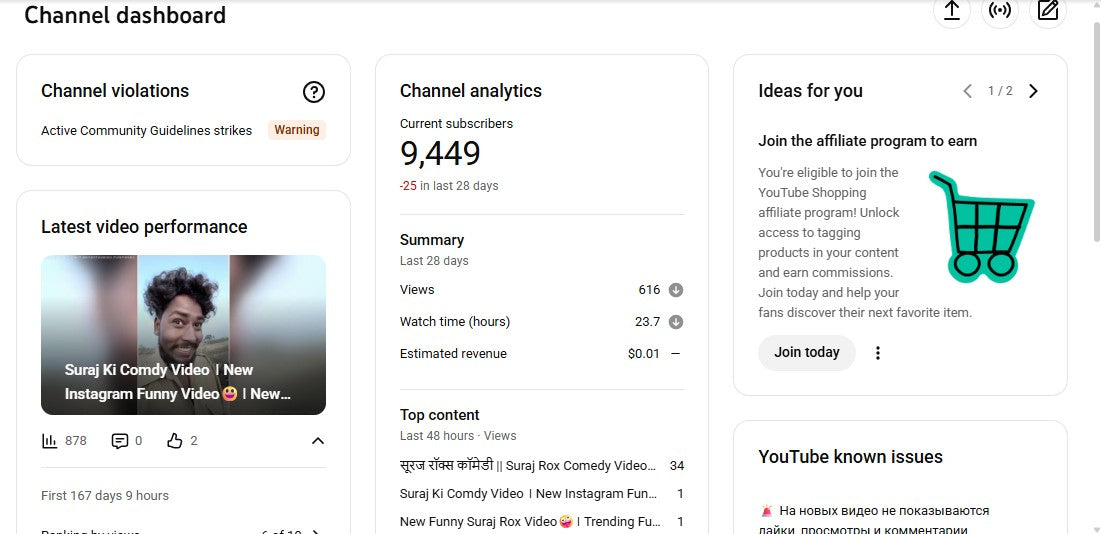Click the shopping cart illustration
Image resolution: width=1101 pixels, height=534 pixels.
pos(982,226)
